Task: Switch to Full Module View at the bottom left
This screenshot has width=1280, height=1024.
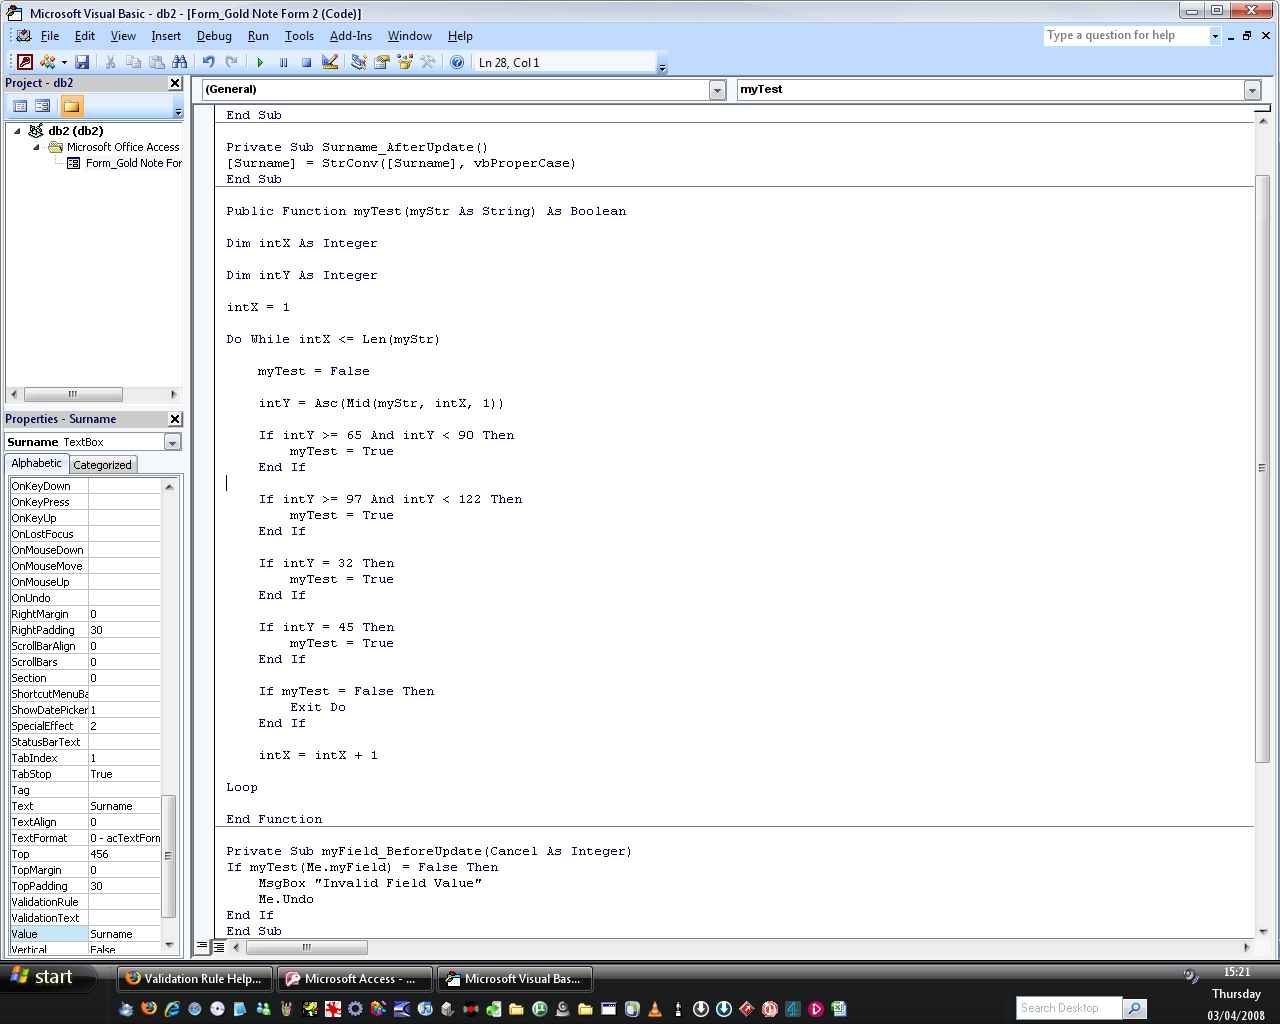Action: pyautogui.click(x=219, y=946)
